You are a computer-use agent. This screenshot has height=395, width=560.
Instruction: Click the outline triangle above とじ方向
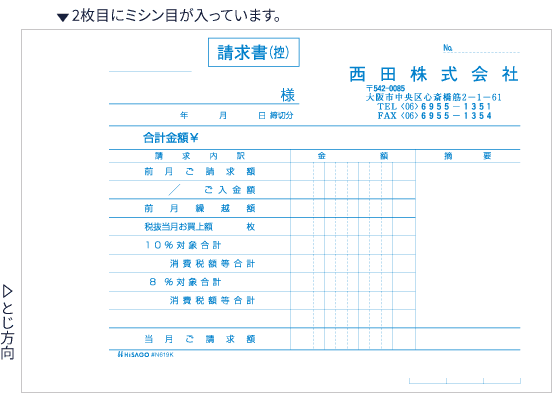8,291
